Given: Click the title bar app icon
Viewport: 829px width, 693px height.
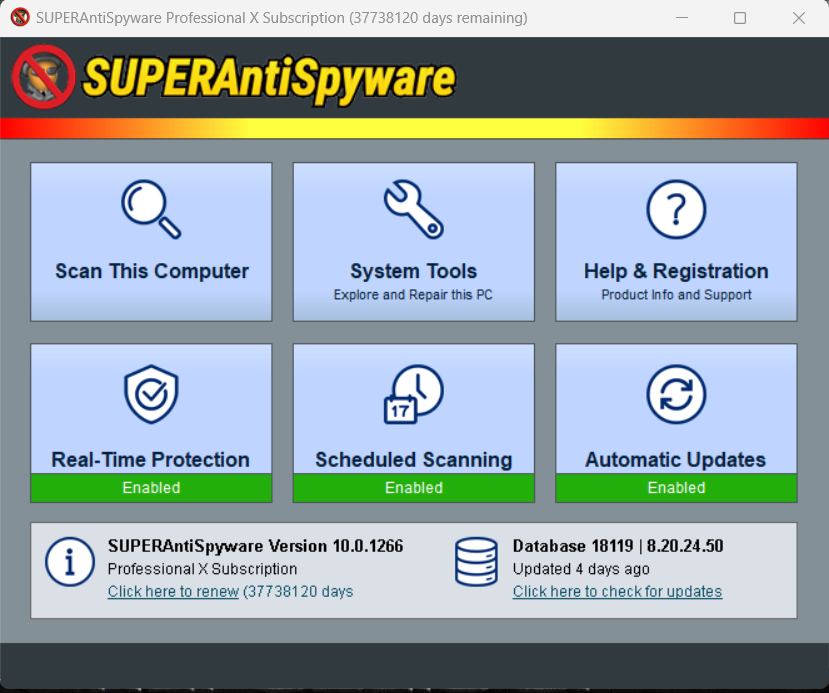Looking at the screenshot, I should [x=20, y=17].
